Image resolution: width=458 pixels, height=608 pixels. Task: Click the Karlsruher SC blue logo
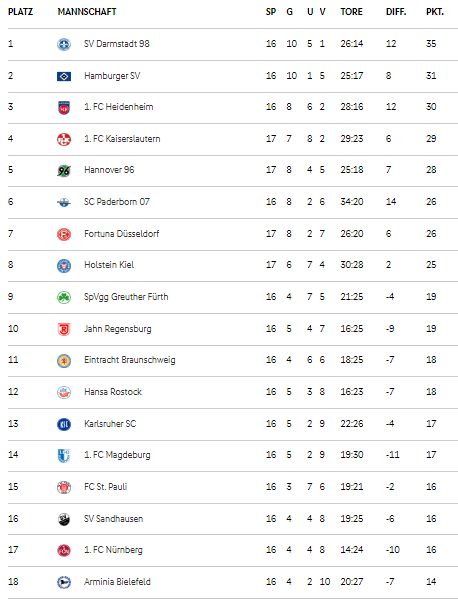[x=64, y=424]
